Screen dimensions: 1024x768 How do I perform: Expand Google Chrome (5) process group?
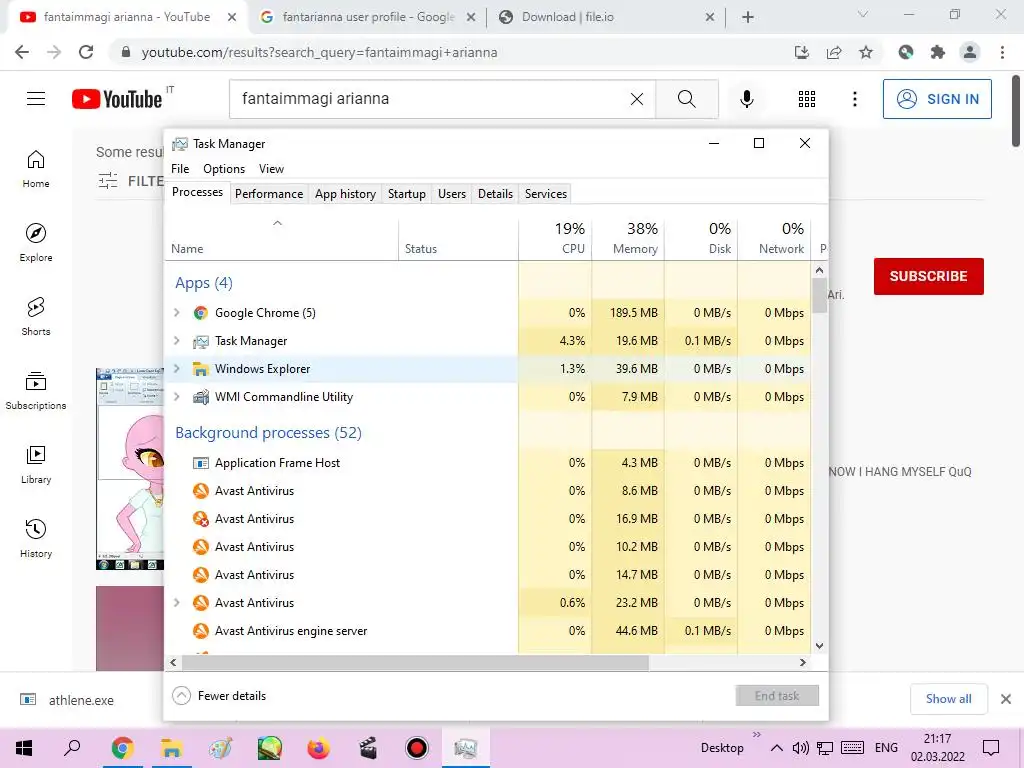pos(176,313)
